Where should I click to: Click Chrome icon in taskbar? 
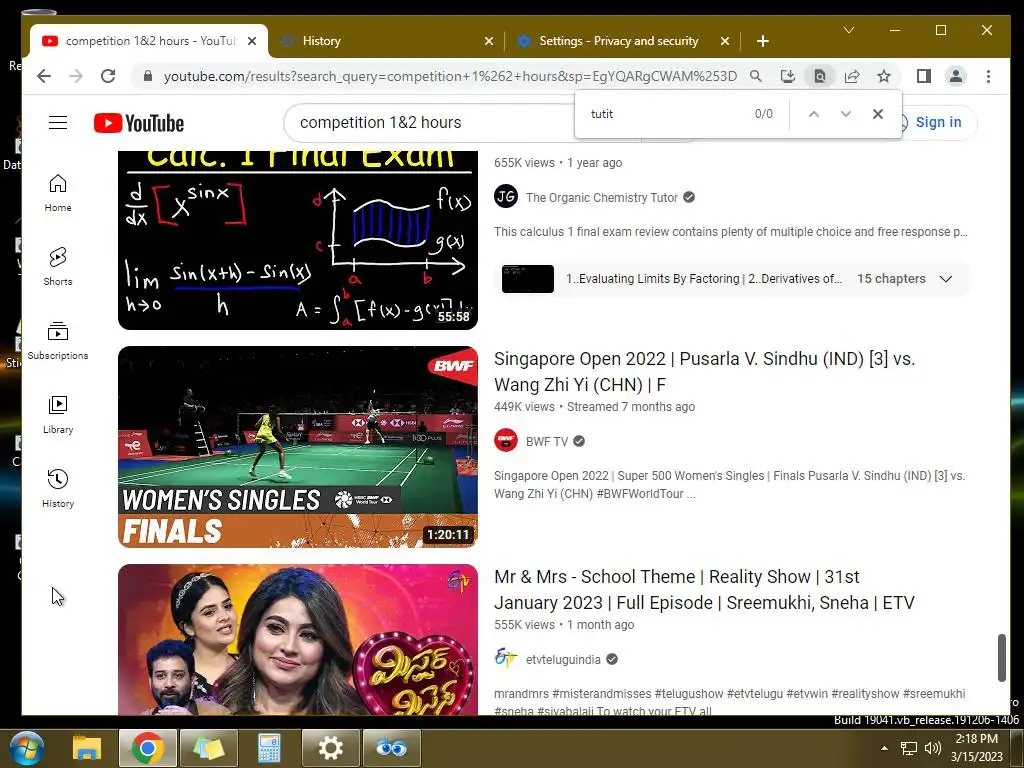tap(147, 748)
